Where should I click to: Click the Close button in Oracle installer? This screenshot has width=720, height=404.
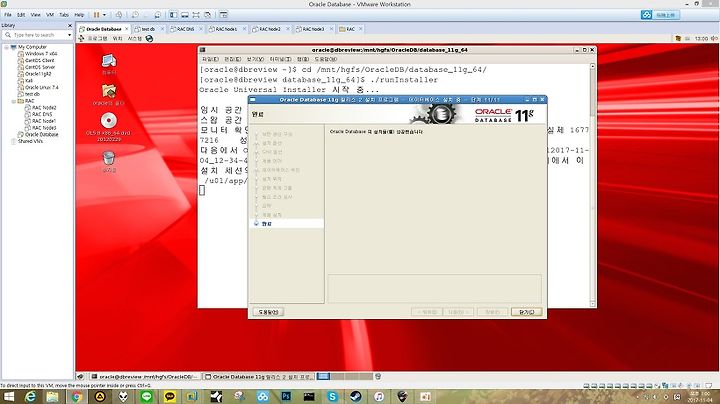[x=526, y=312]
